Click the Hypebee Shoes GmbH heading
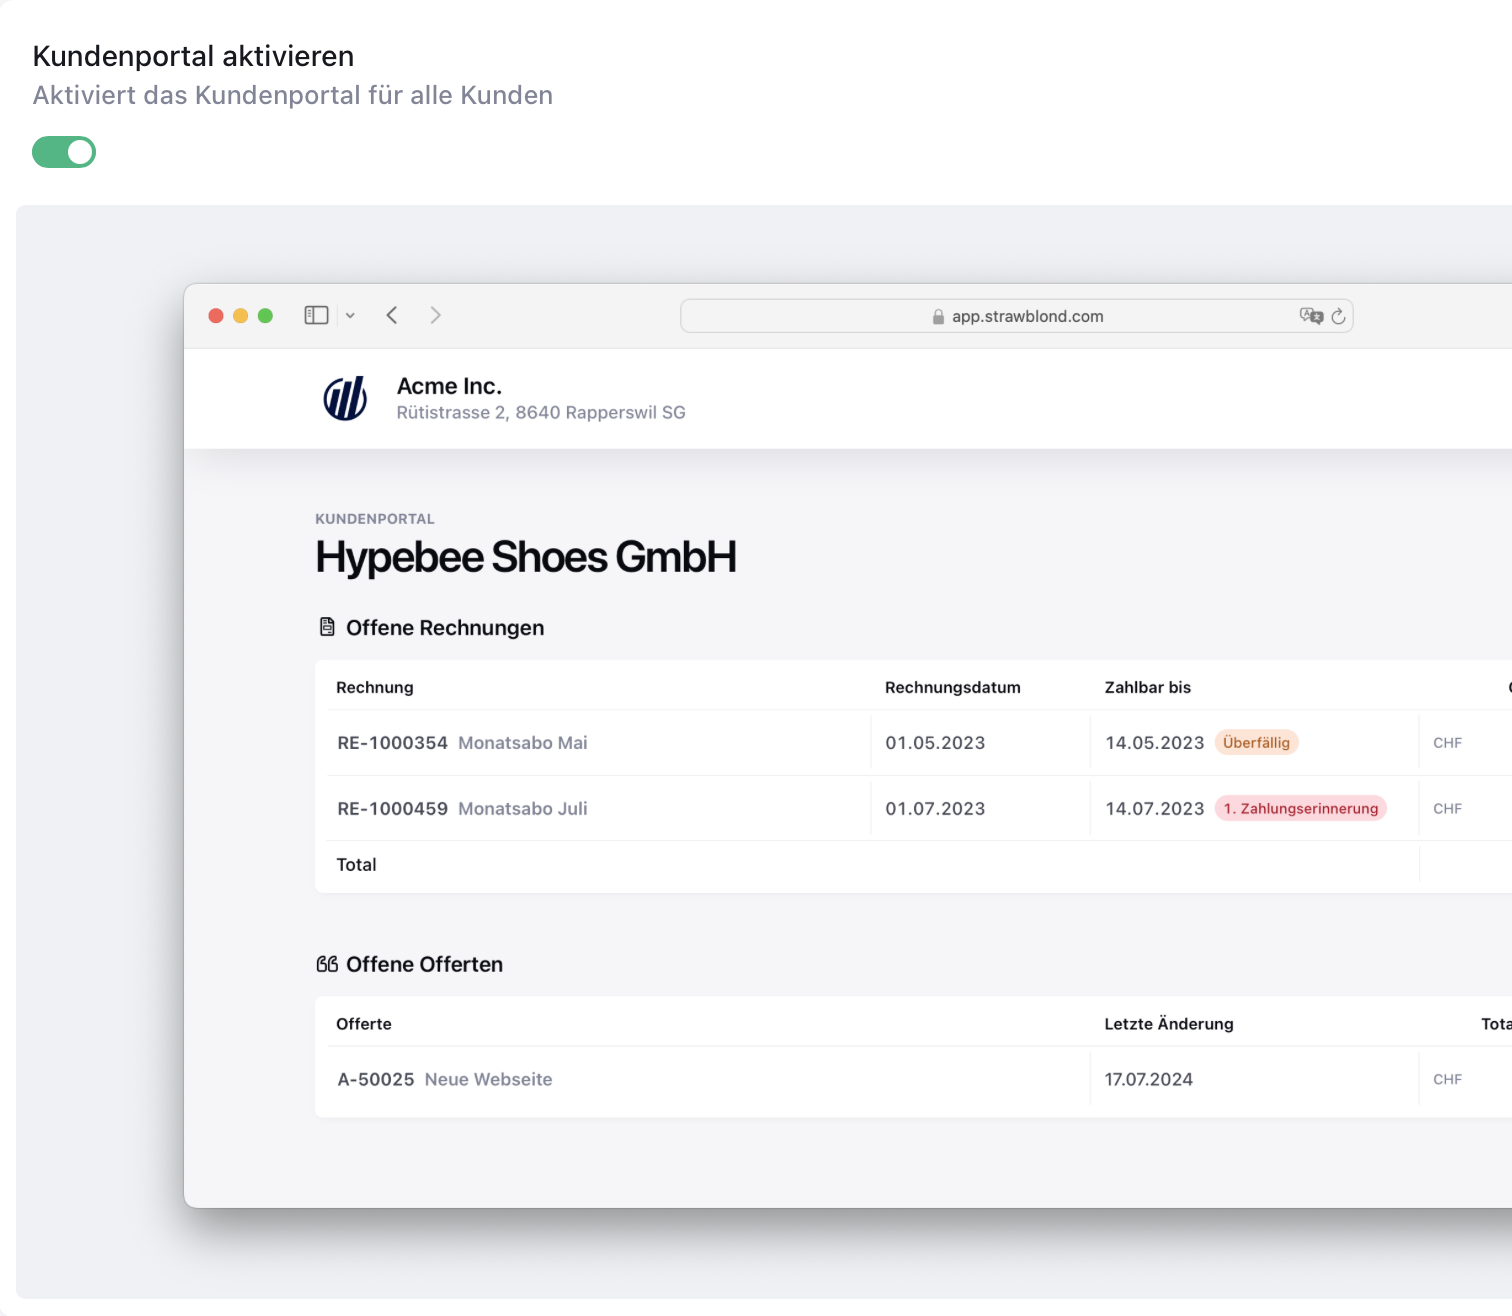This screenshot has height=1316, width=1512. click(x=526, y=557)
